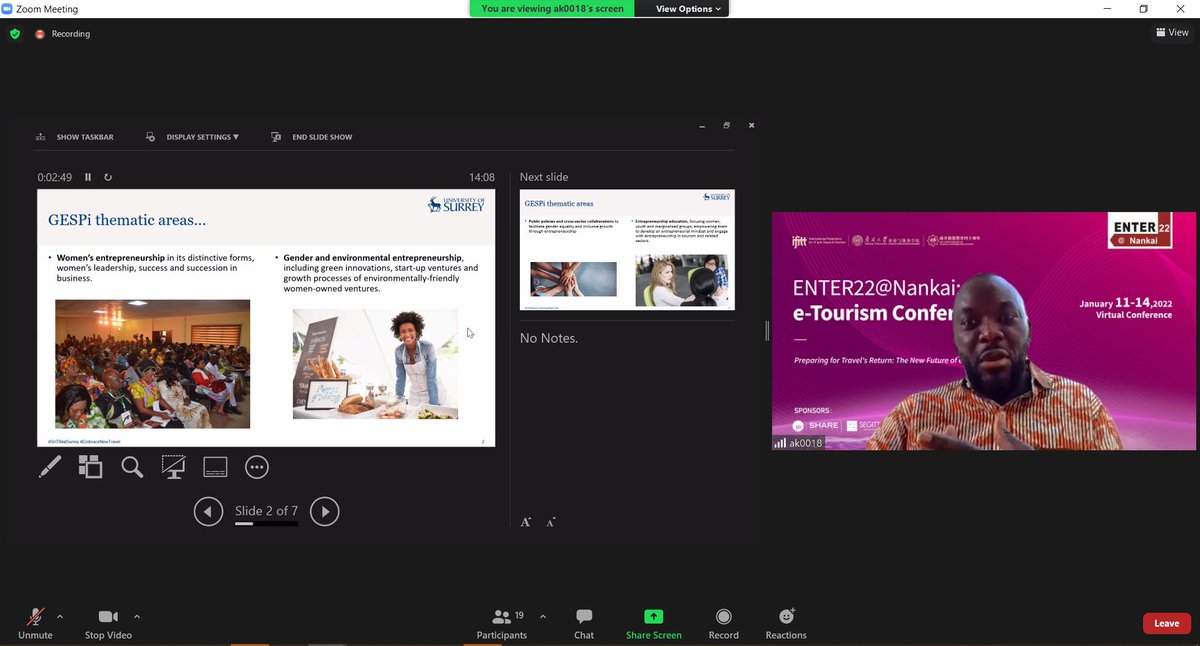Click Show Taskbar in presenter view

coord(74,137)
